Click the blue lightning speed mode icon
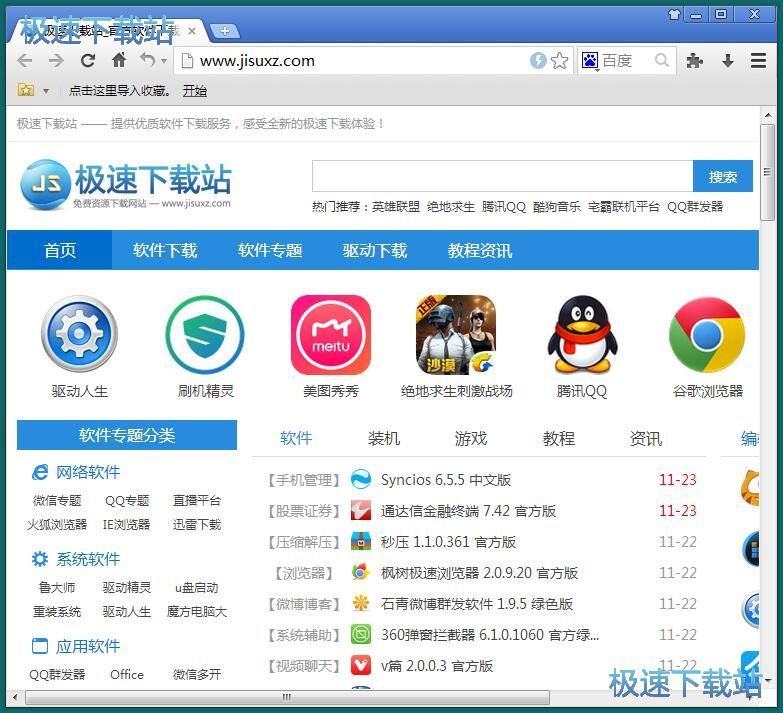This screenshot has width=783, height=713. (x=538, y=60)
